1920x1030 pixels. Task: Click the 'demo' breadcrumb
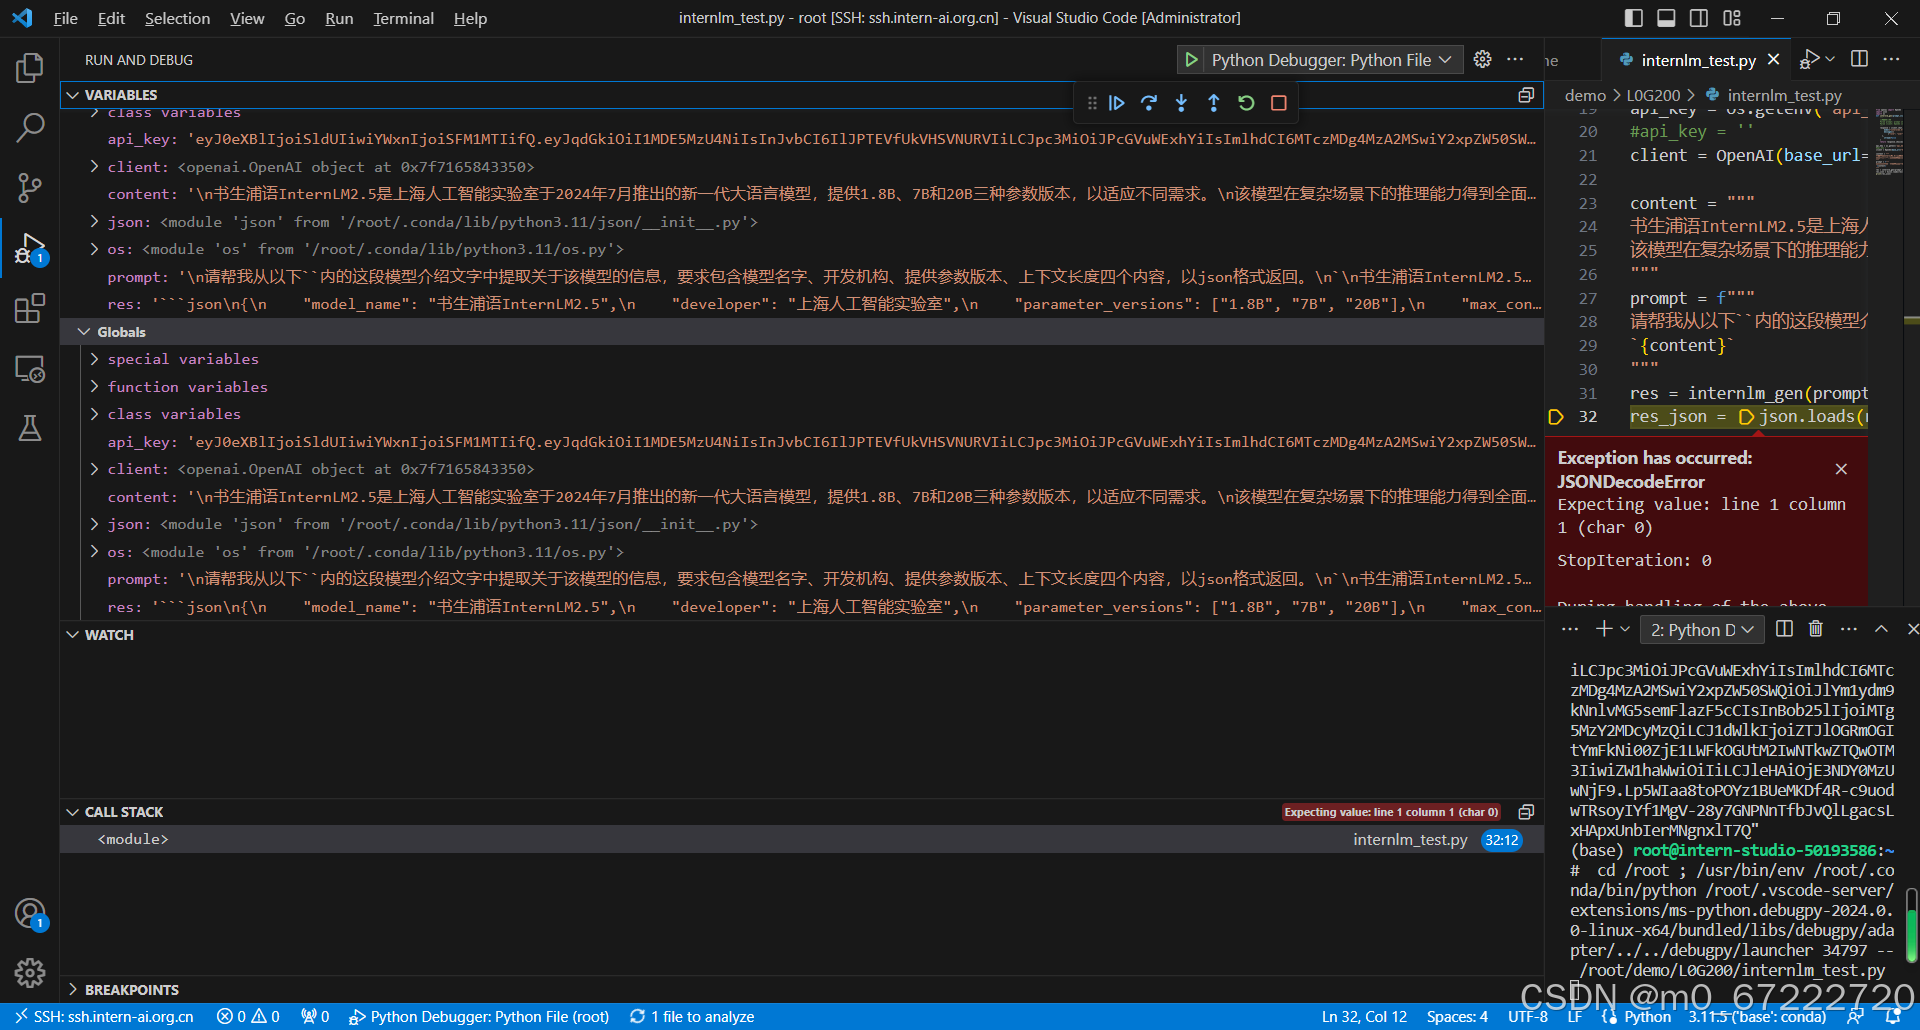pos(1585,96)
